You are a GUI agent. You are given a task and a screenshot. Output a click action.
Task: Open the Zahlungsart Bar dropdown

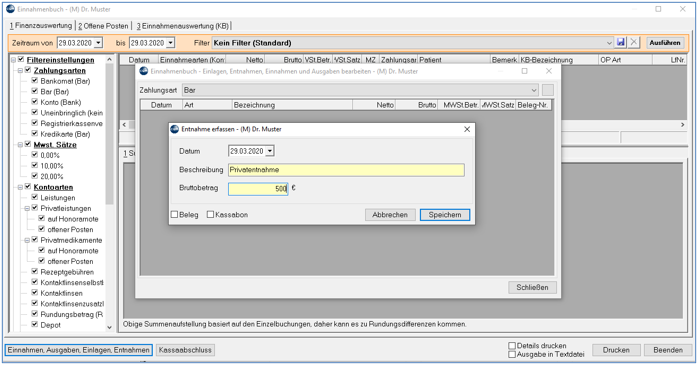(534, 90)
